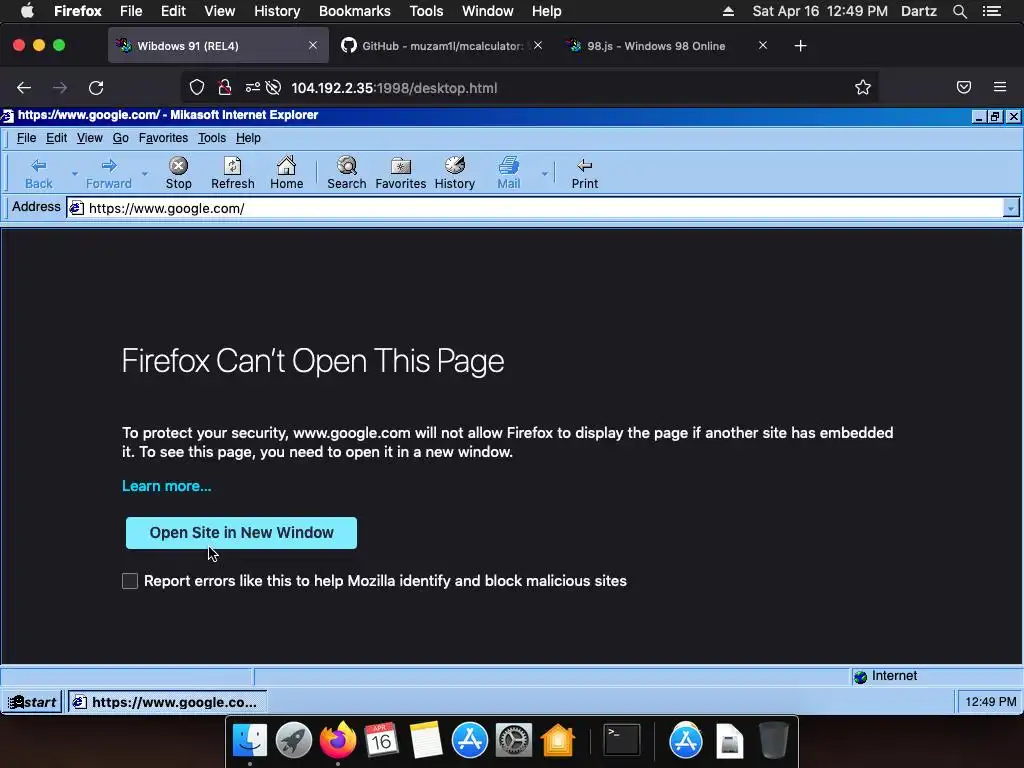This screenshot has width=1024, height=768.
Task: Click Firefox reload page button
Action: (96, 88)
